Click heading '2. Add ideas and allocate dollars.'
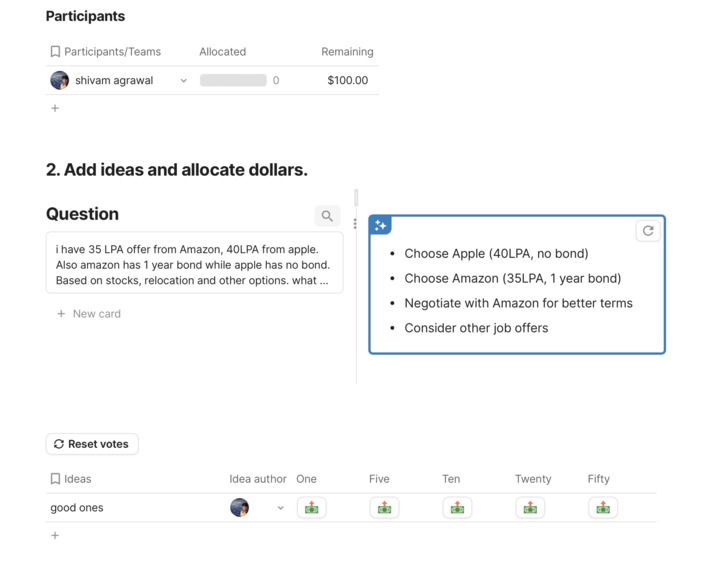 pyautogui.click(x=177, y=169)
